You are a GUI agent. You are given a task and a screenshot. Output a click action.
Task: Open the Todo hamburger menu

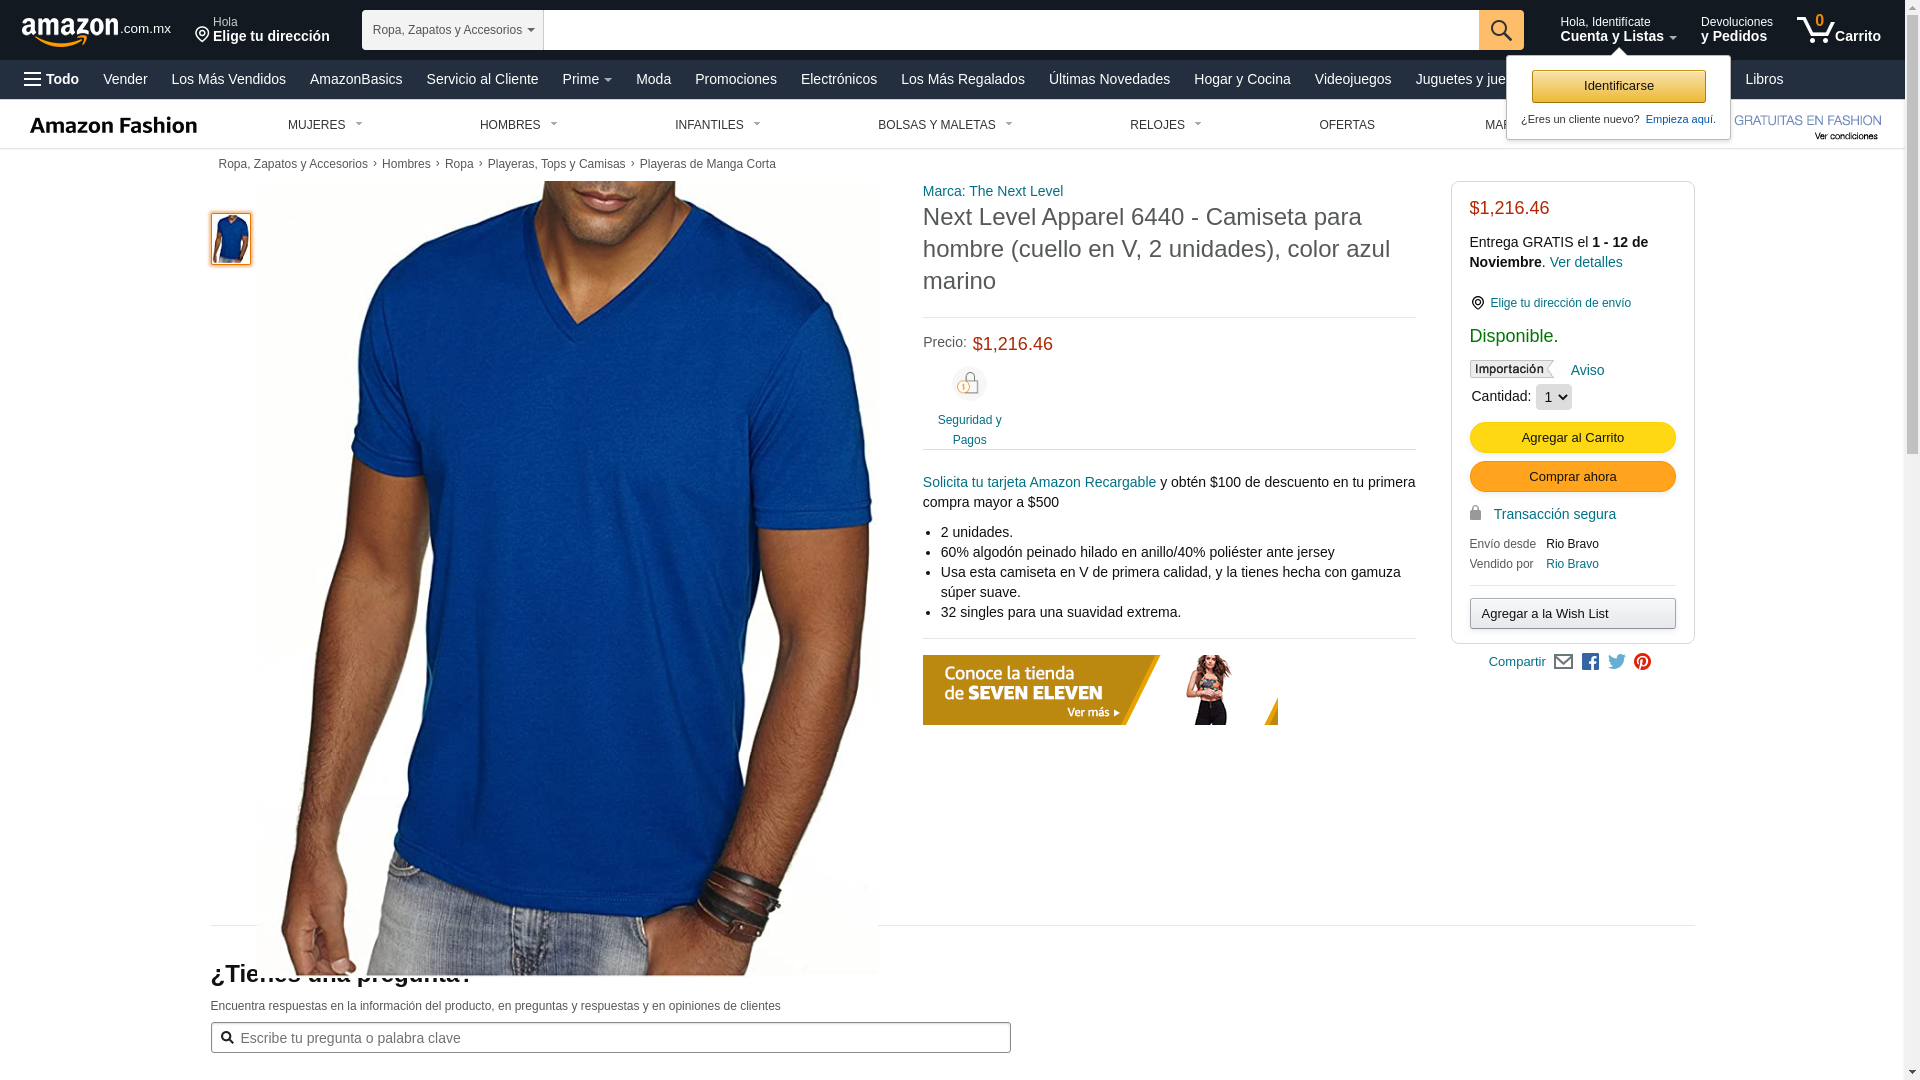click(51, 79)
